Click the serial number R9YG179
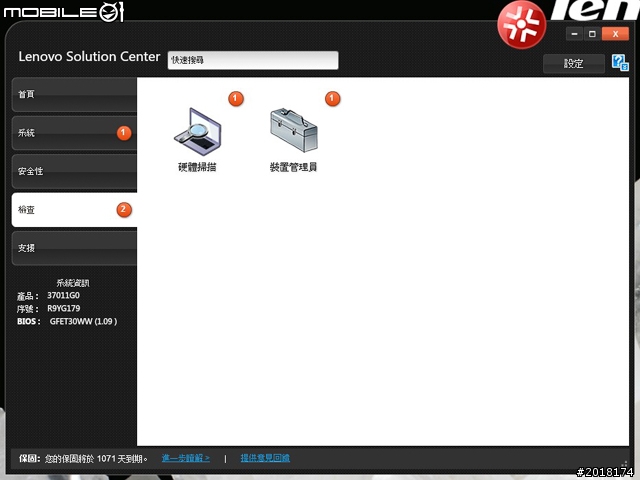Viewport: 640px width, 480px height. pos(64,309)
